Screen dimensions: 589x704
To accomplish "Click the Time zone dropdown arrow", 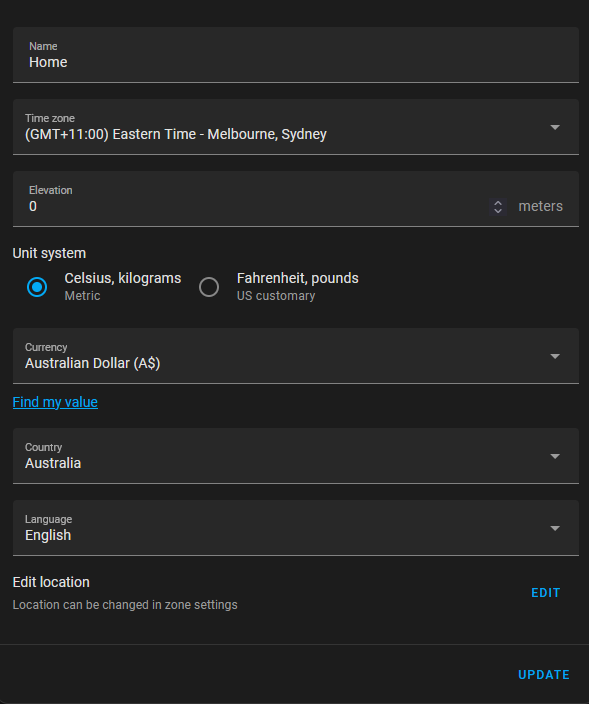I will (x=555, y=128).
